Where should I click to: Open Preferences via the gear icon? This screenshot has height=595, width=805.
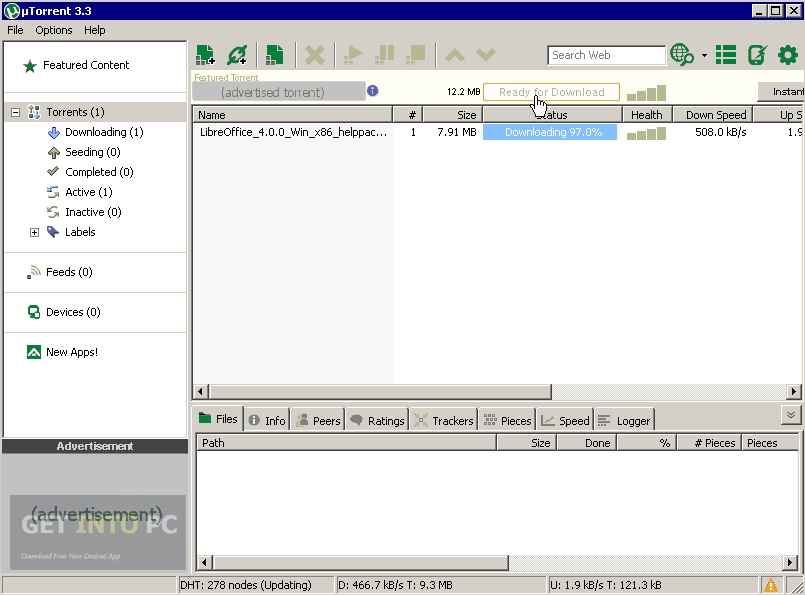click(x=788, y=54)
